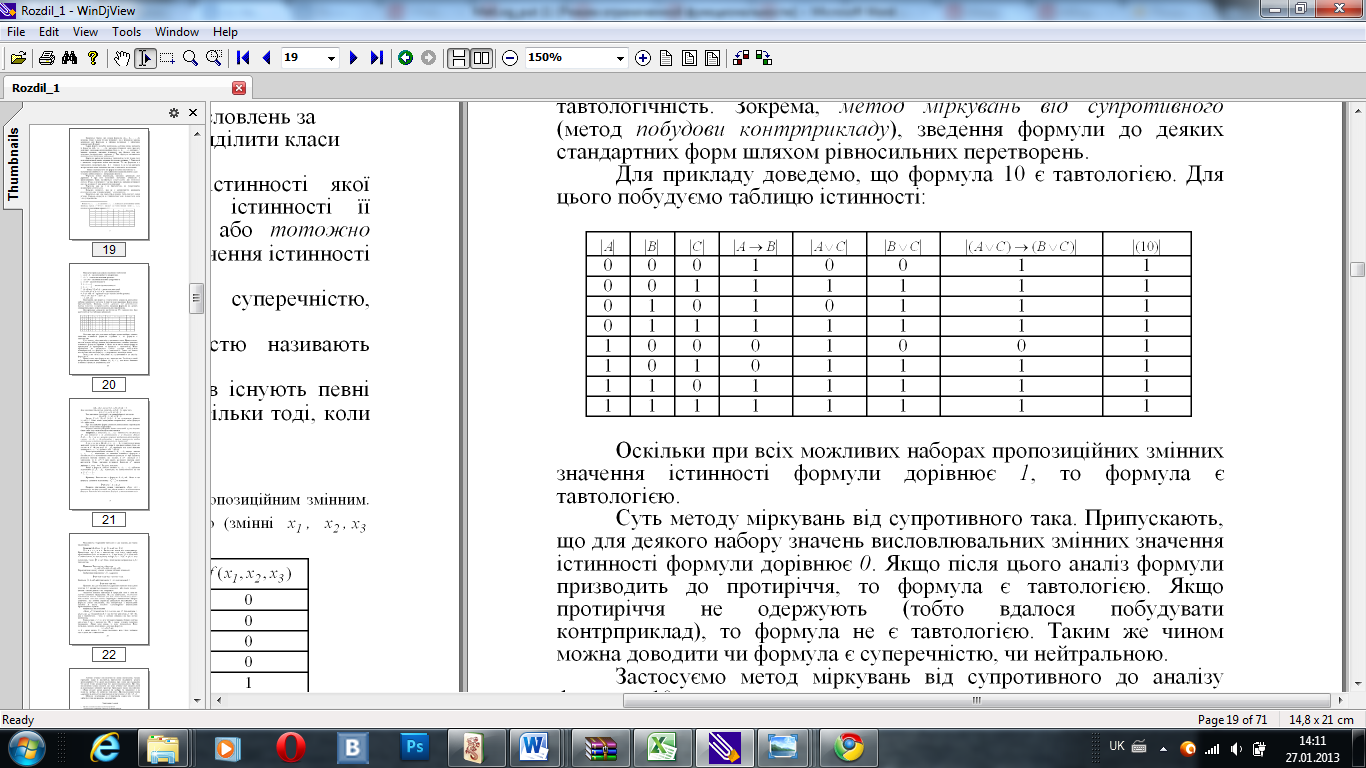This screenshot has height=768, width=1366.
Task: Fit the whole page in window
Action: point(712,58)
